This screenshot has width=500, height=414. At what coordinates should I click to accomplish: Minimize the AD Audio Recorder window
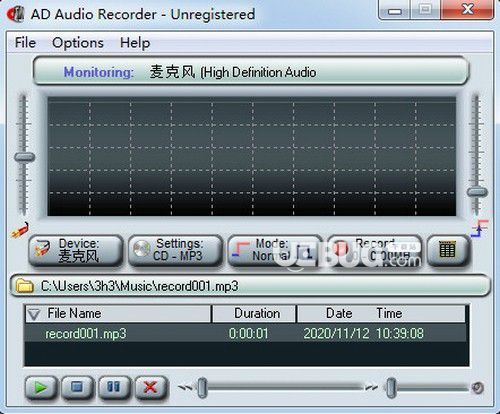[395, 11]
